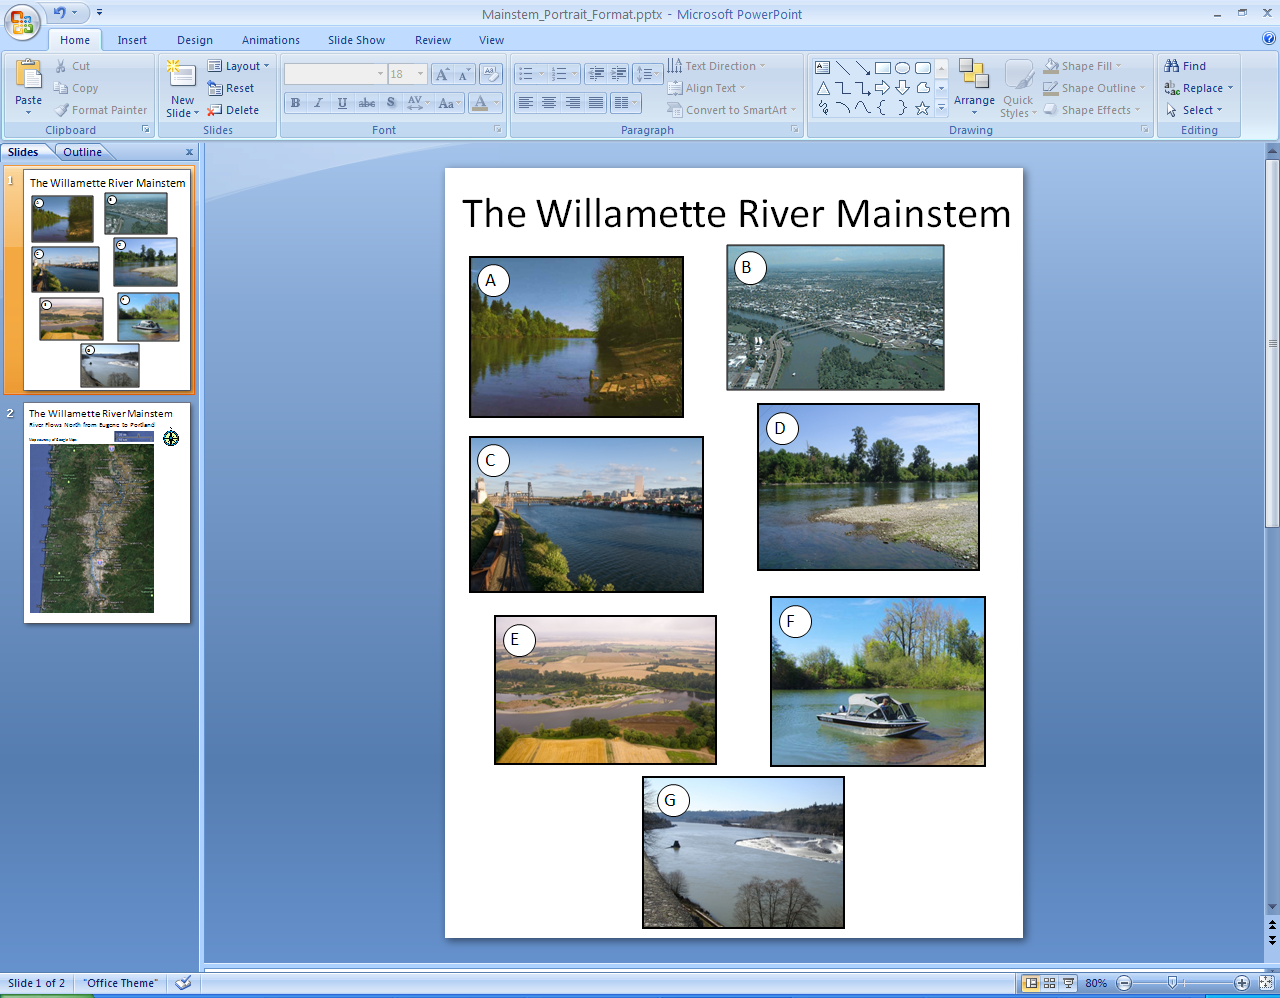Toggle Normal view button in status bar

click(1031, 983)
